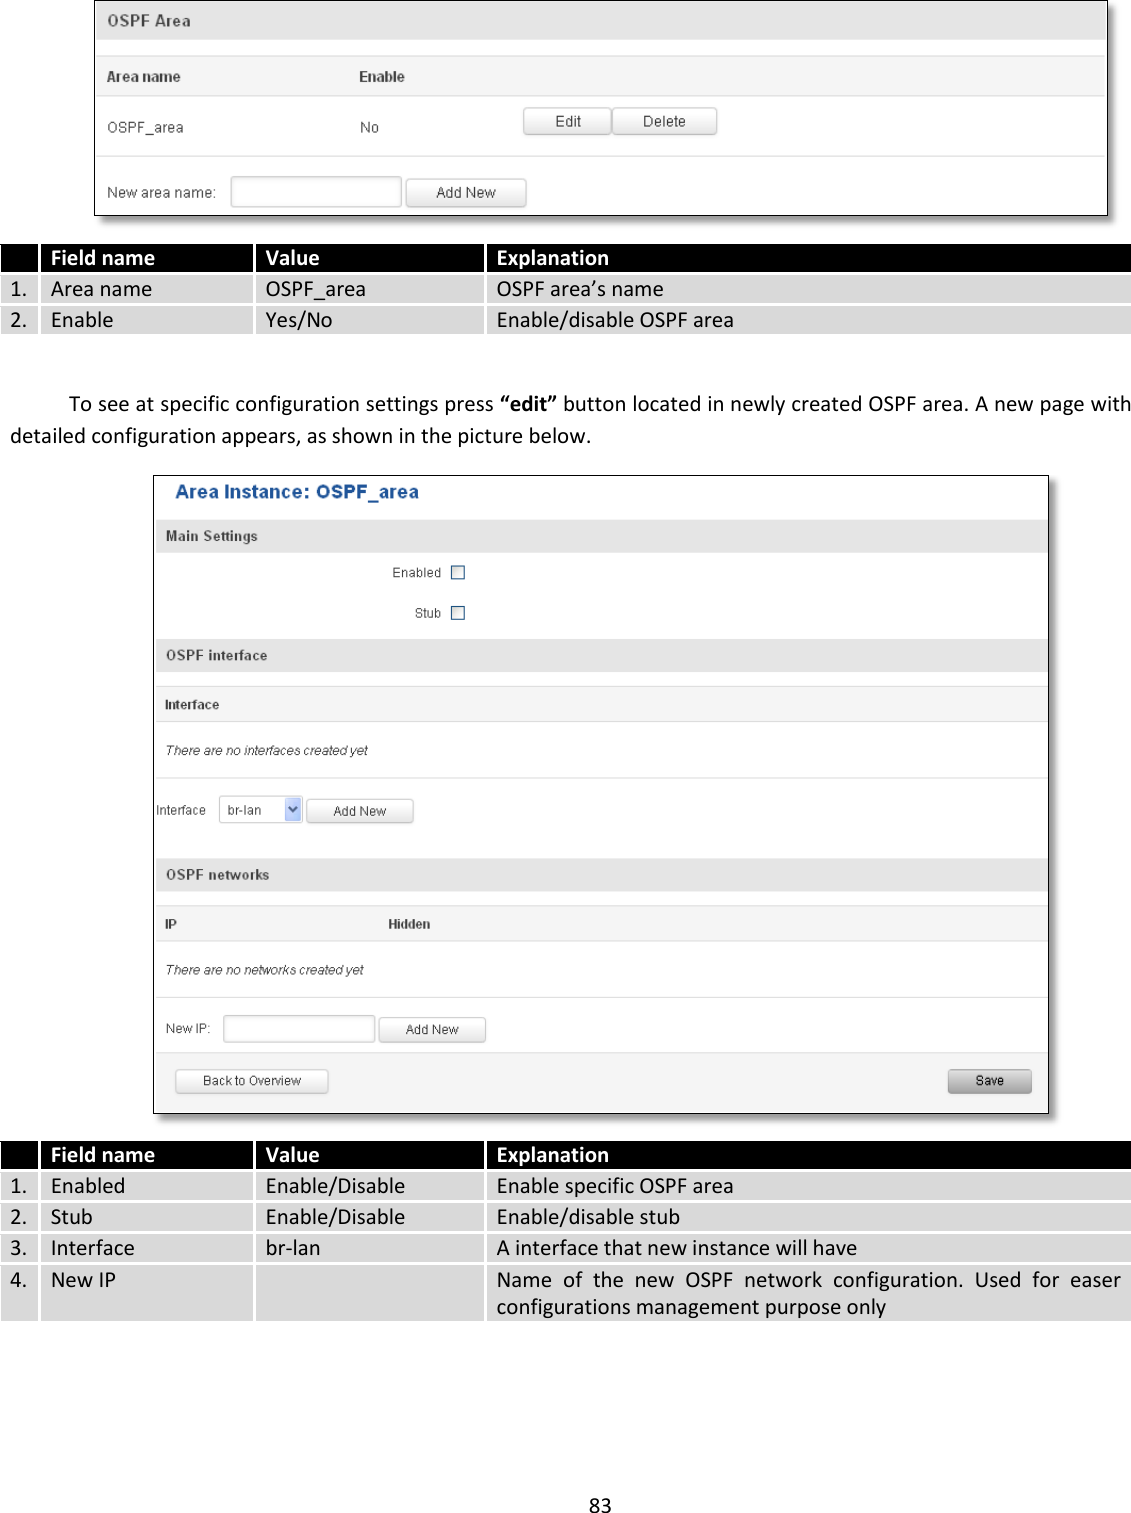Click Add New next to New IP
This screenshot has height=1513, width=1131.
(x=432, y=1029)
